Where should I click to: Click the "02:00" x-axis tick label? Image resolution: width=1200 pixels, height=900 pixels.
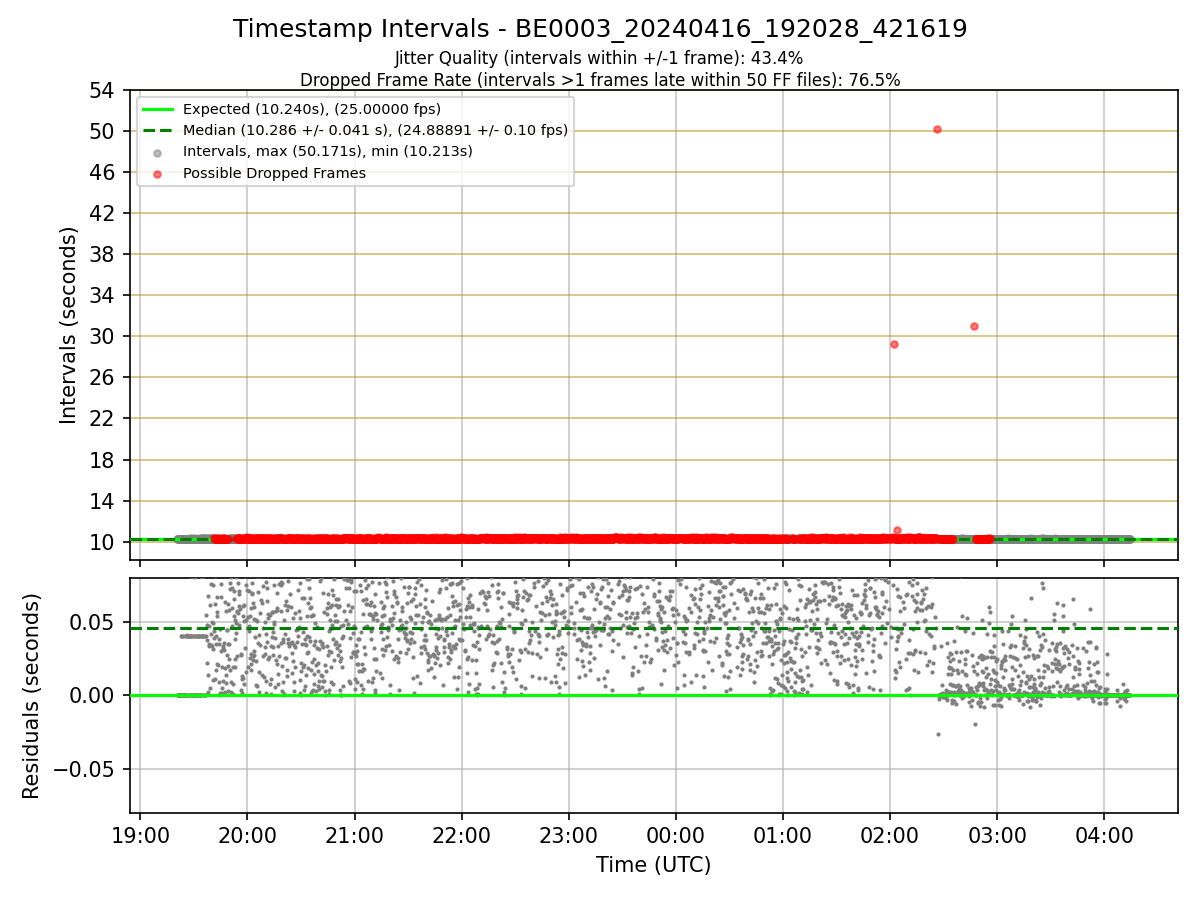[x=889, y=835]
